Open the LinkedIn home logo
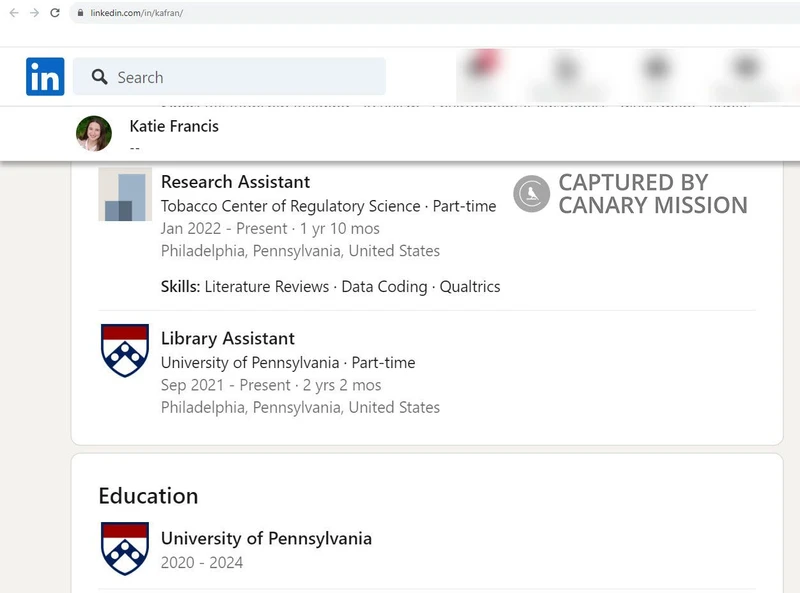The width and height of the screenshot is (800, 593). (45, 77)
